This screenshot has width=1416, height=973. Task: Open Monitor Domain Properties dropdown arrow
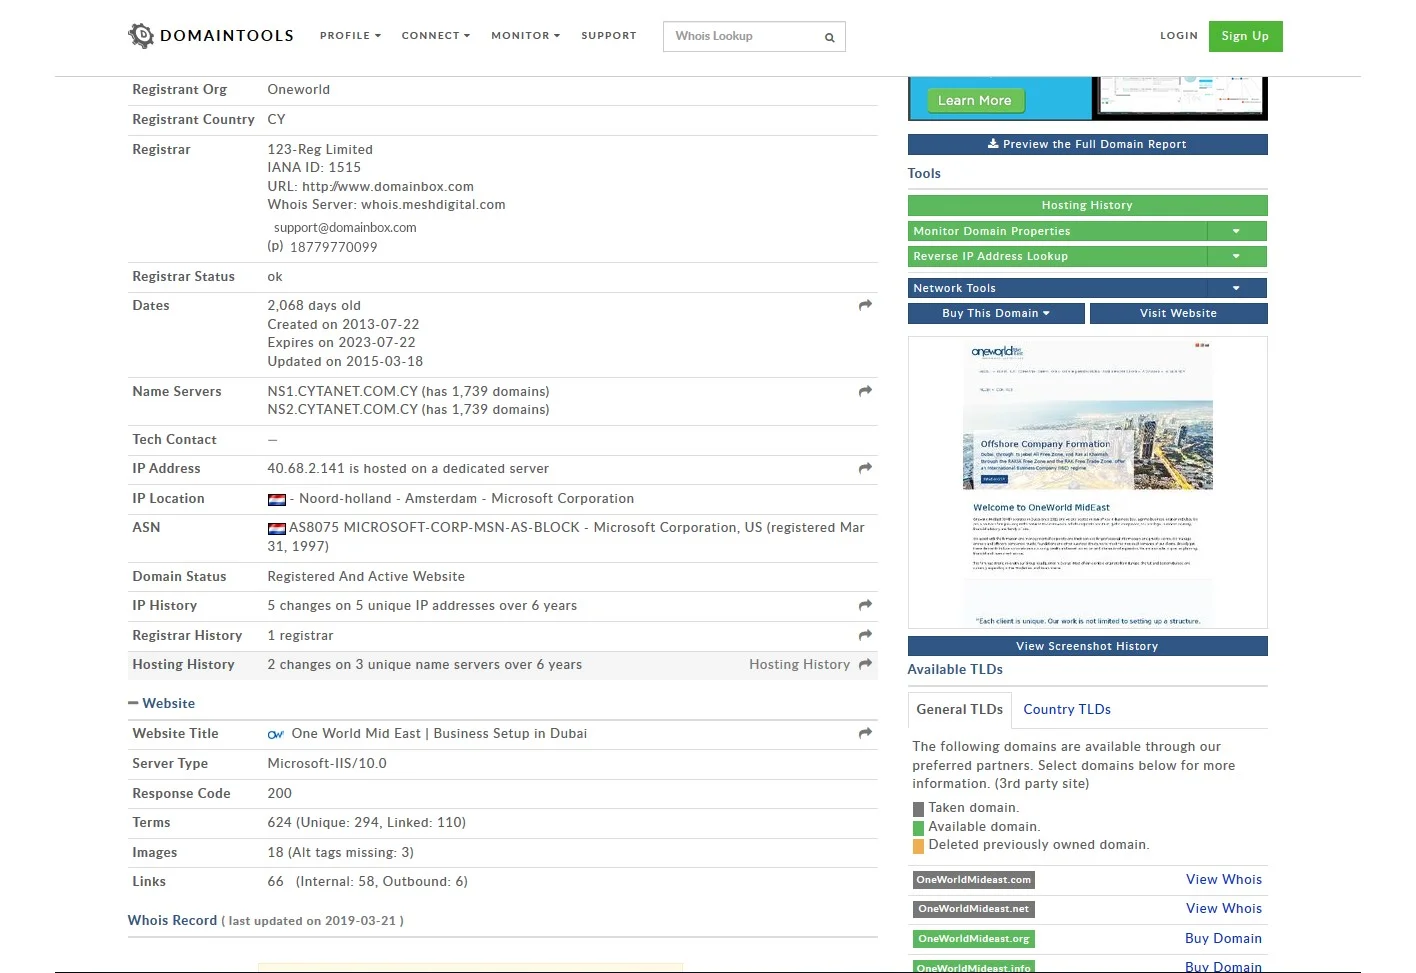pos(1236,231)
